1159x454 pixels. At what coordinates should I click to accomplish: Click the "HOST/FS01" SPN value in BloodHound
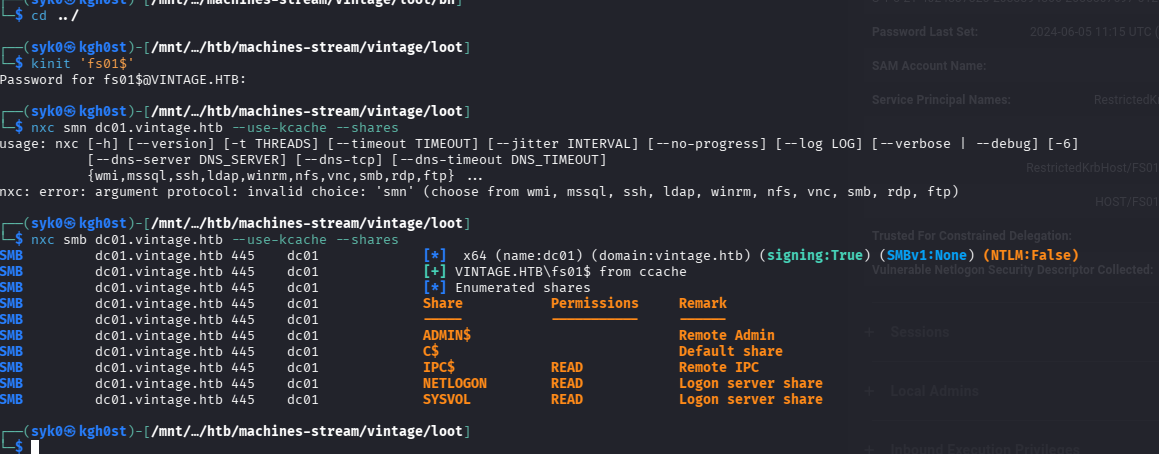(x=1126, y=201)
